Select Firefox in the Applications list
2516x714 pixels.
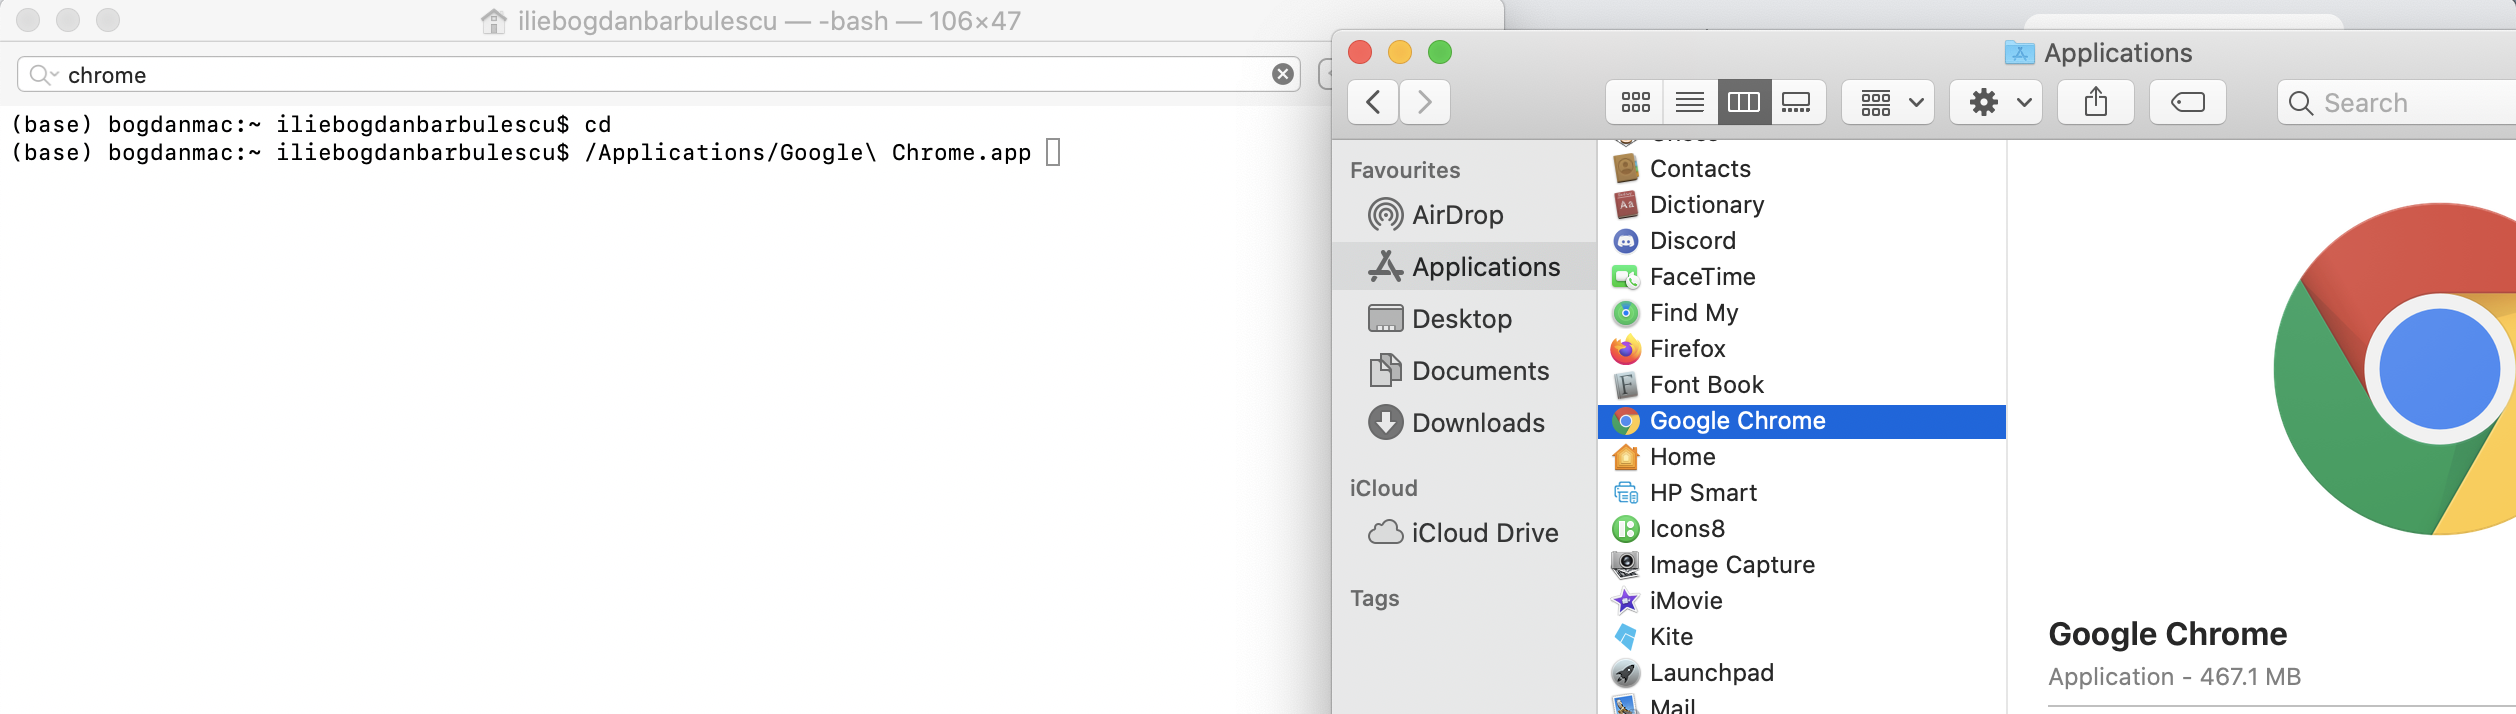[x=1687, y=349]
